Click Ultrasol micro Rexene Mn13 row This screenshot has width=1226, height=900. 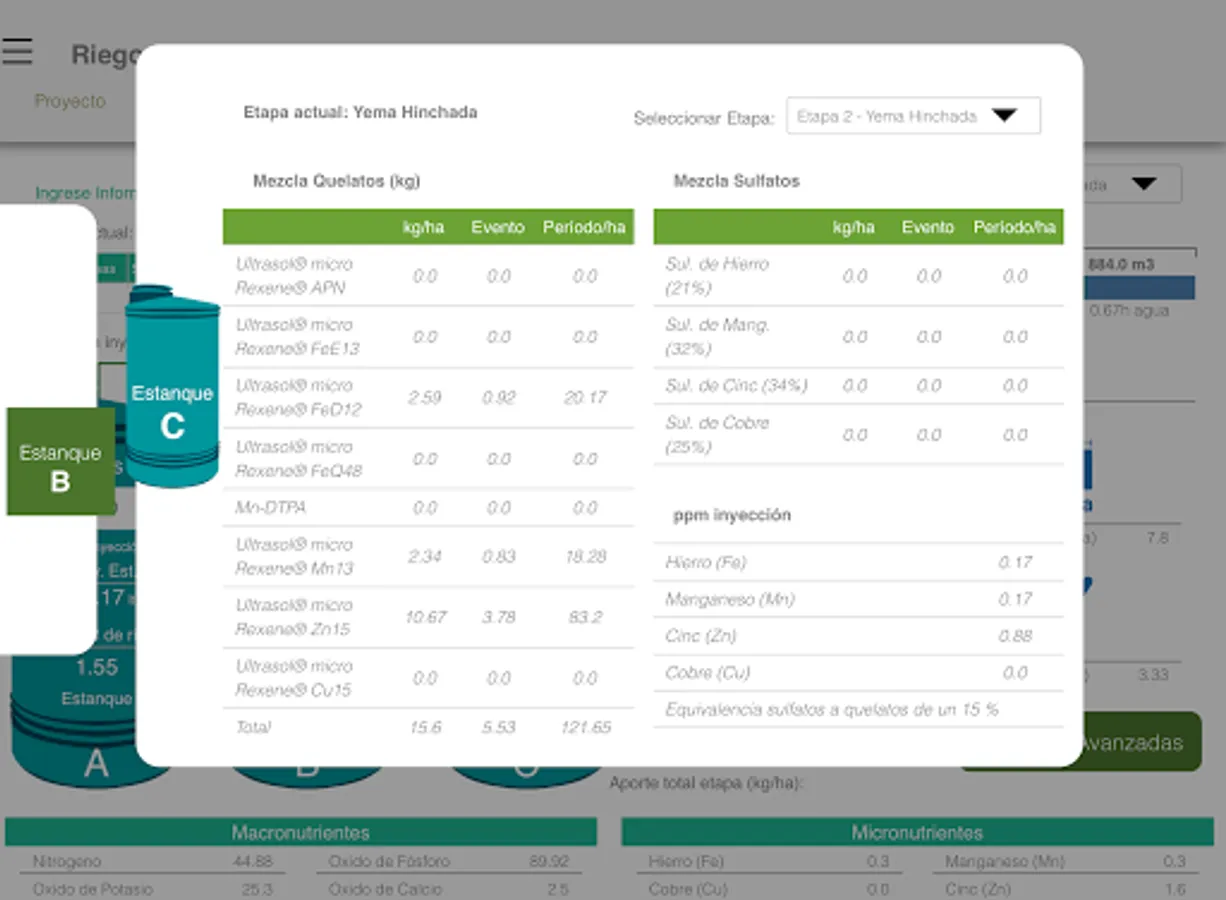(x=428, y=556)
